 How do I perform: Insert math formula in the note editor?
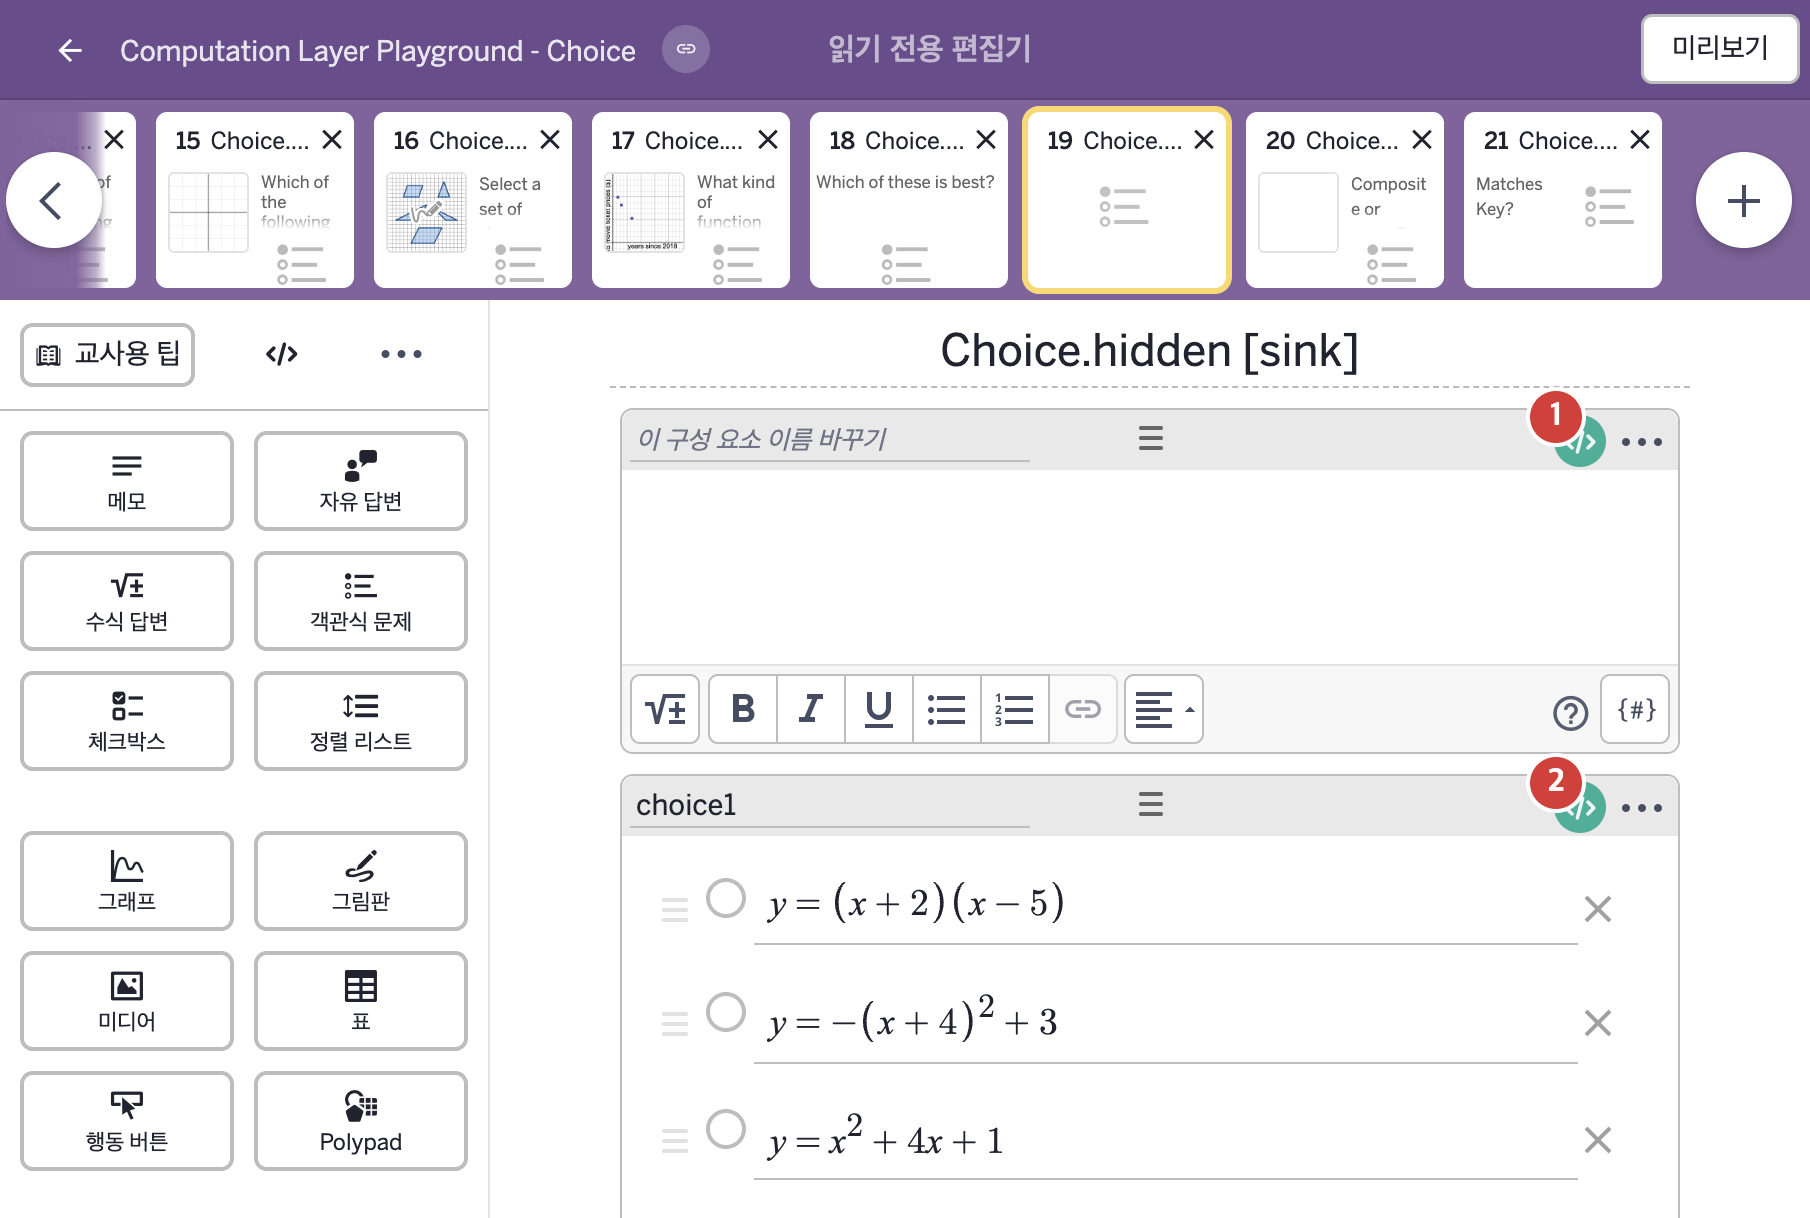click(x=665, y=709)
